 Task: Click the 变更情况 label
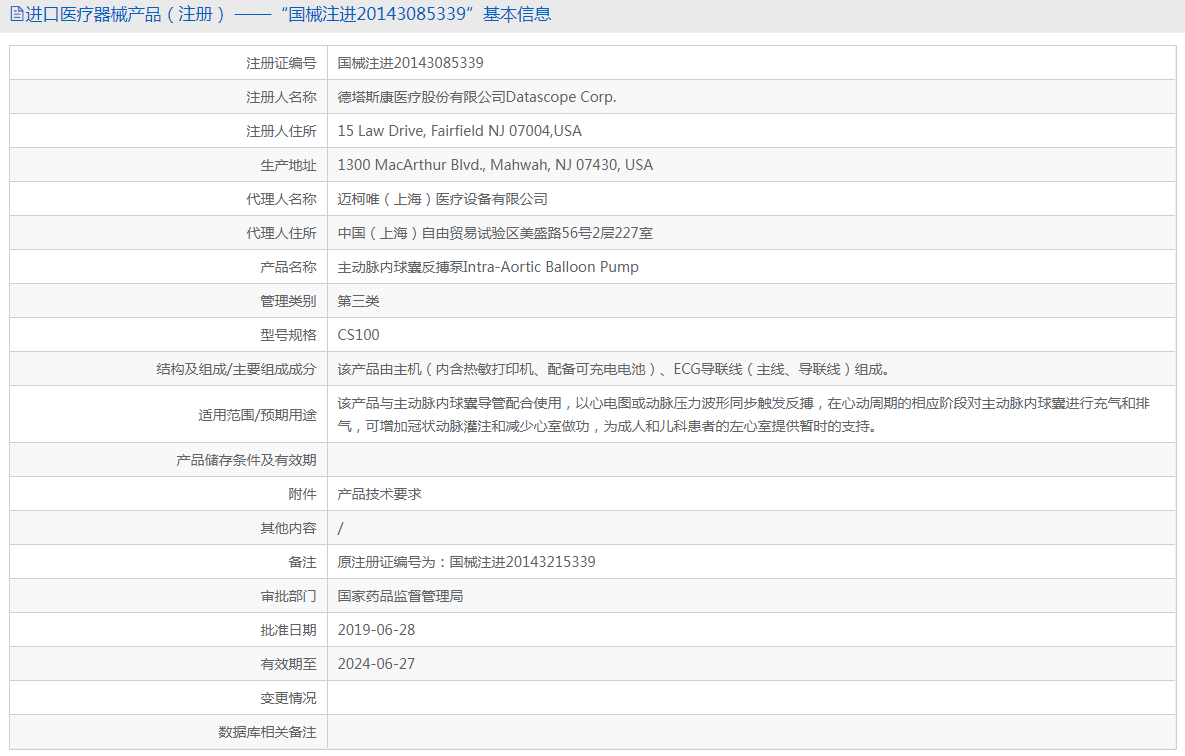289,699
